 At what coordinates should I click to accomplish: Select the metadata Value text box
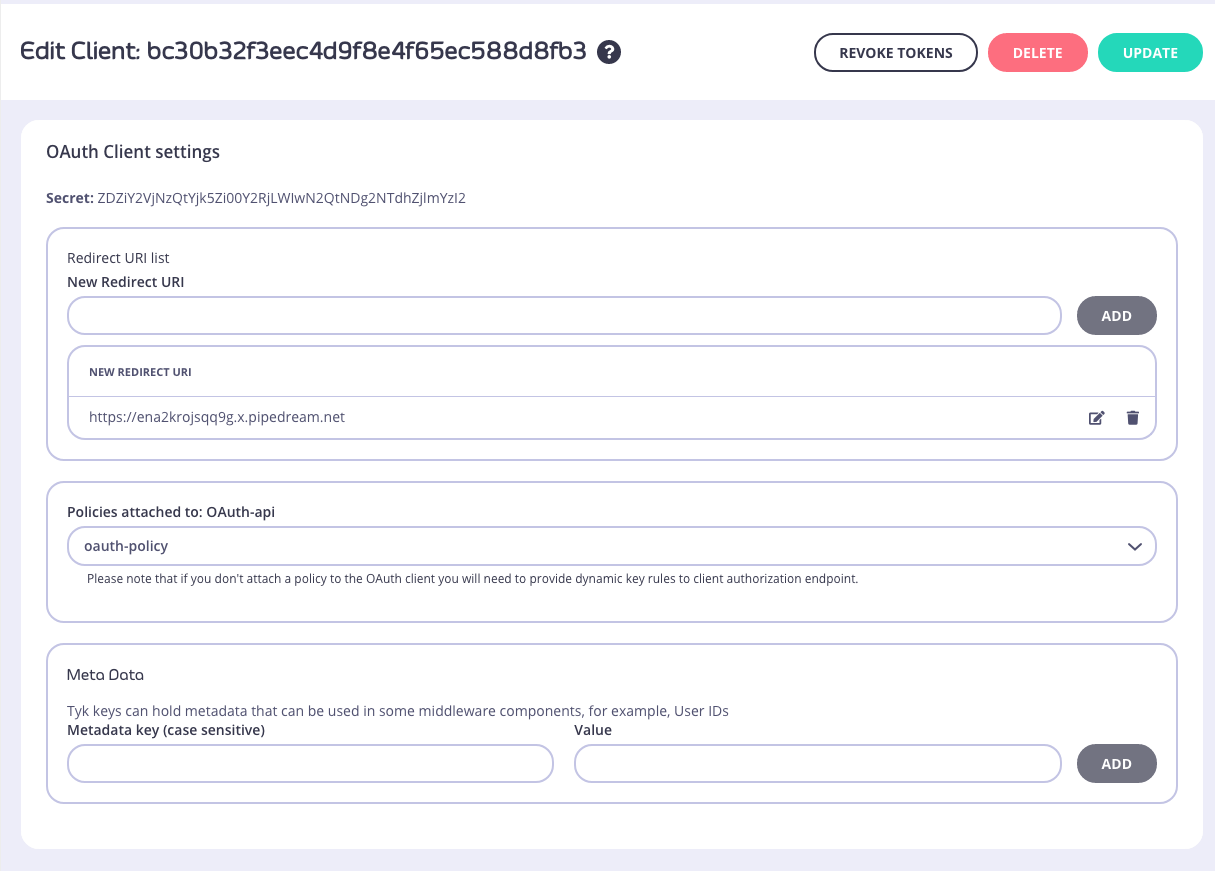click(x=816, y=764)
